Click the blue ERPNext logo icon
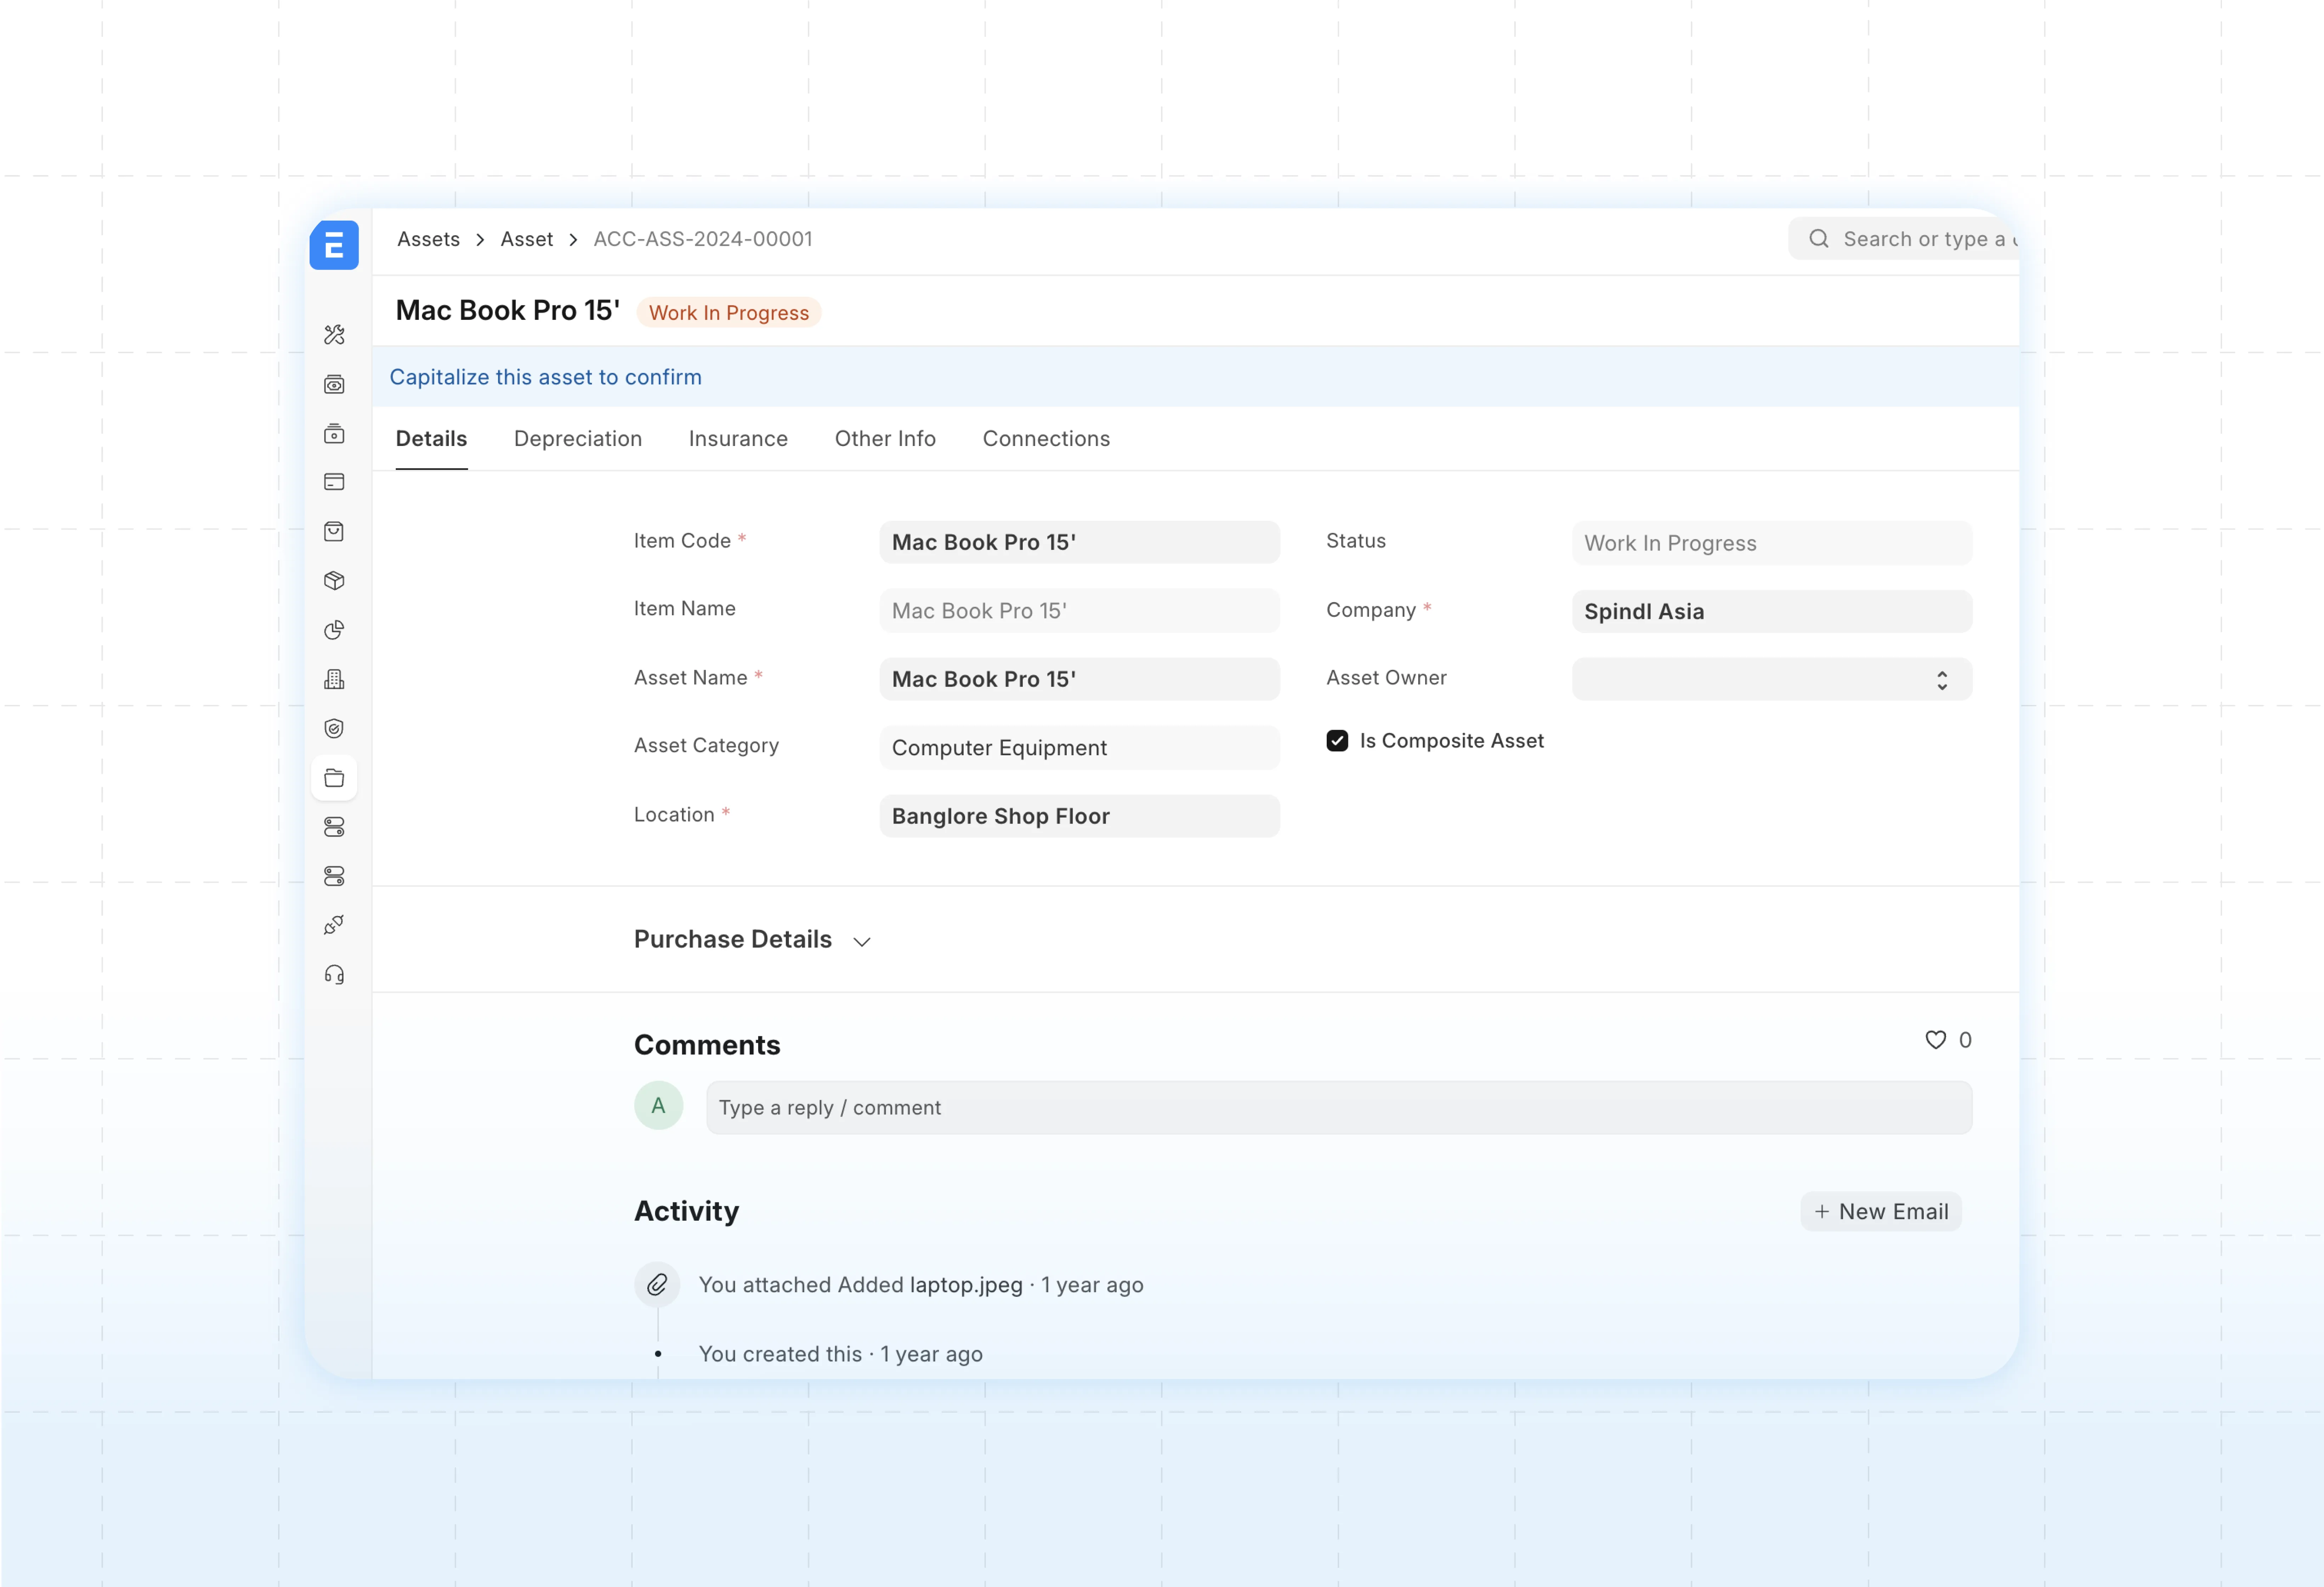This screenshot has height=1587, width=2324. (x=334, y=245)
